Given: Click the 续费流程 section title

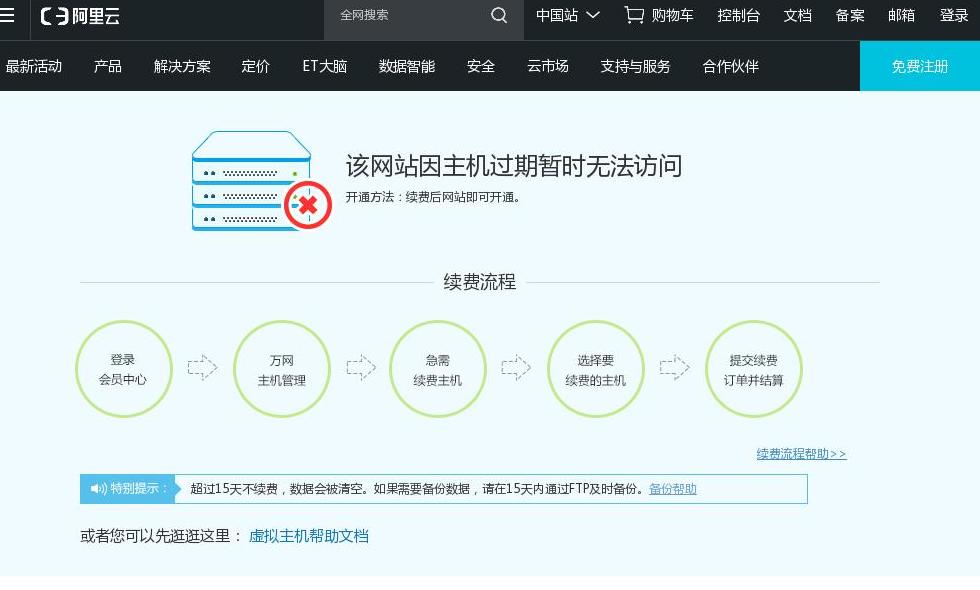Looking at the screenshot, I should (x=480, y=282).
